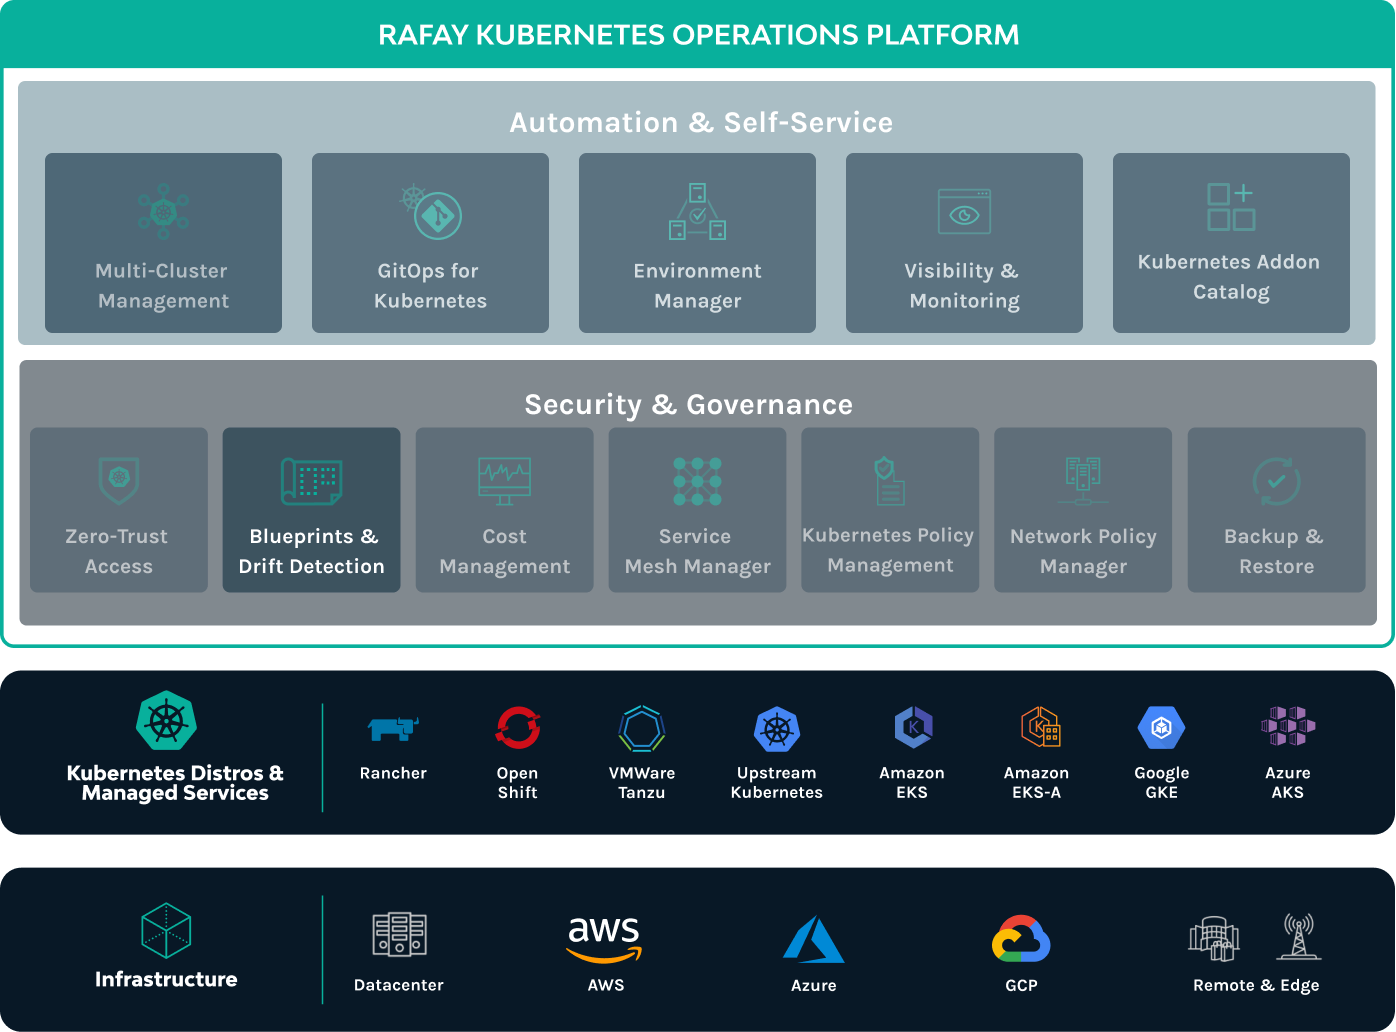Select the GitOps for Kubernetes icon
This screenshot has width=1396, height=1032.
[432, 212]
